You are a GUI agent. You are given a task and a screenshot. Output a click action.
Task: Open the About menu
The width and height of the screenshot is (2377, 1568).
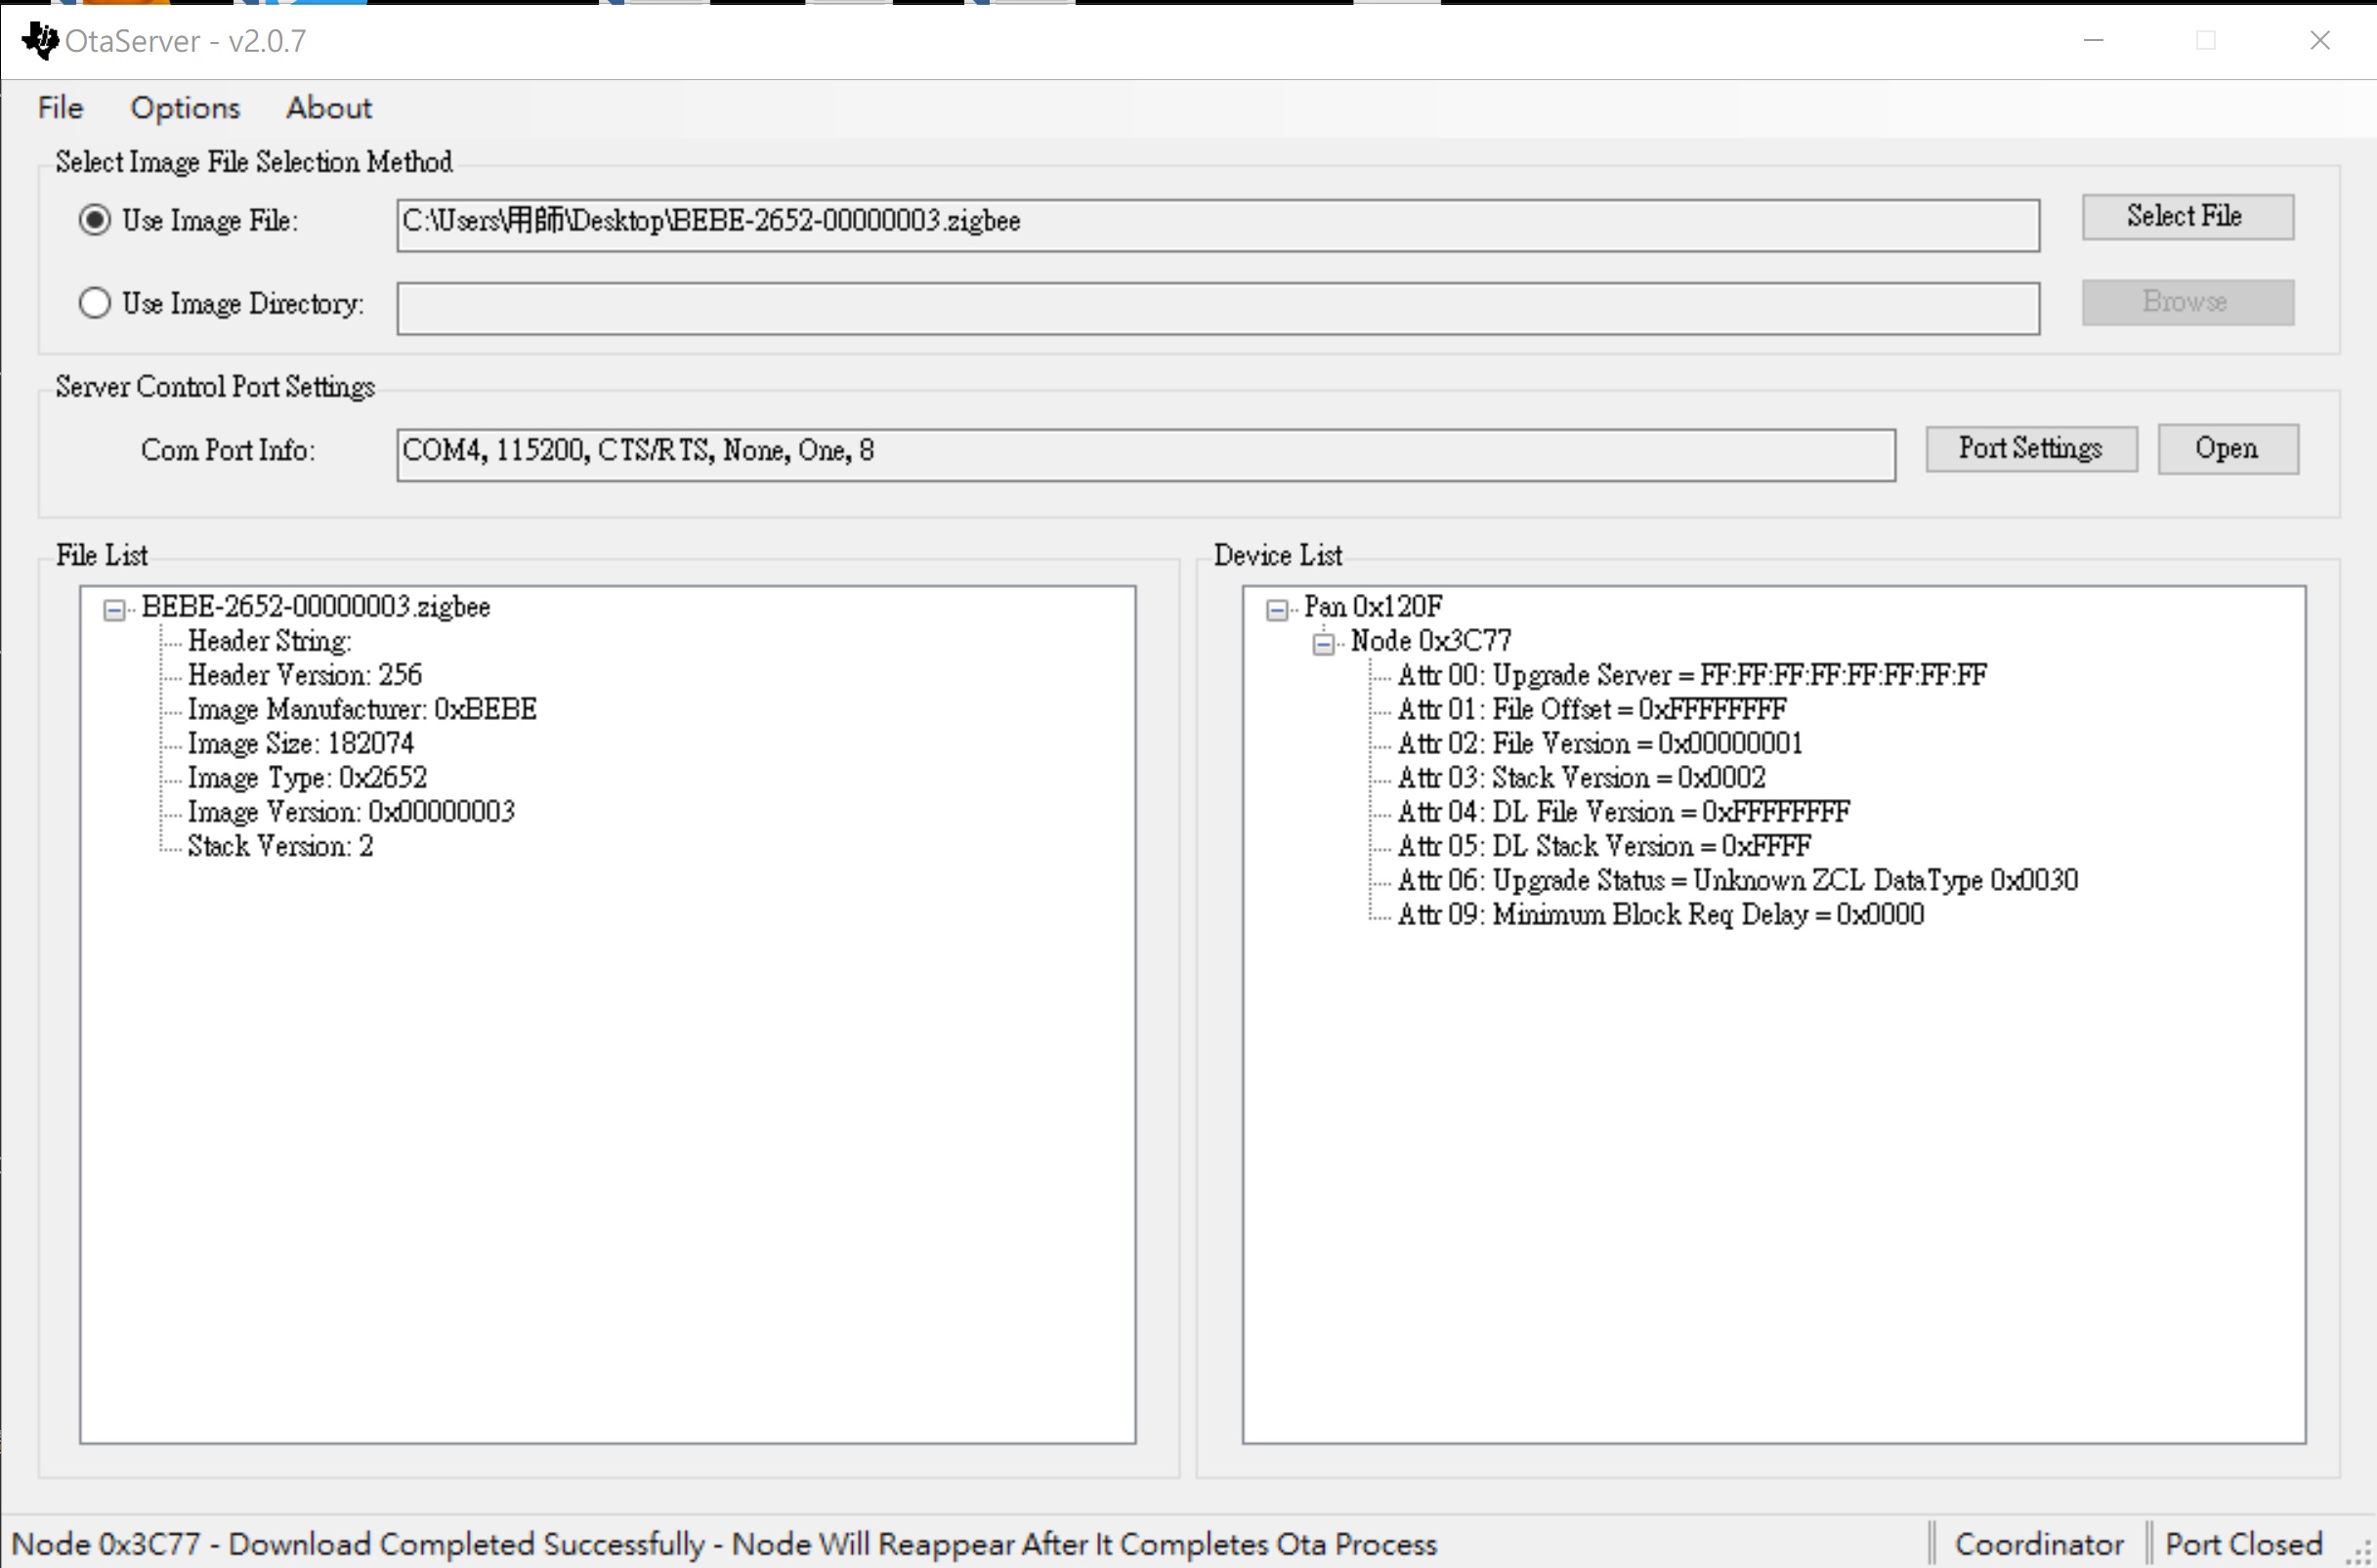tap(328, 108)
